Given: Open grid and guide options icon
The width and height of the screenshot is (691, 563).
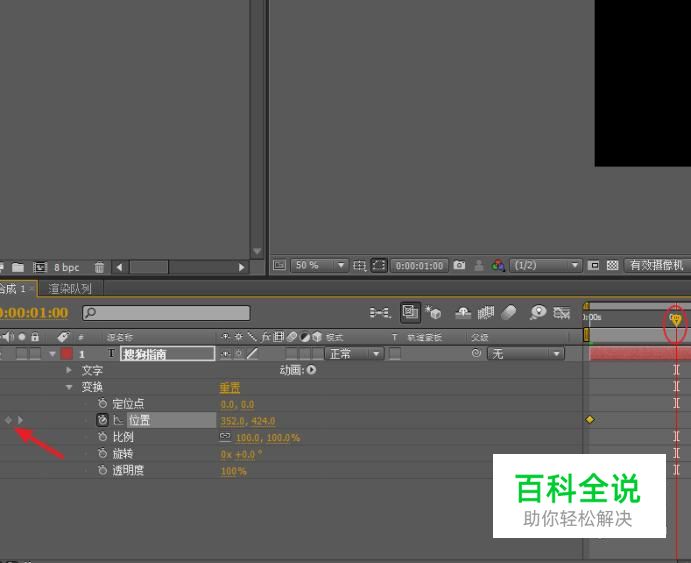Looking at the screenshot, I should [x=360, y=266].
